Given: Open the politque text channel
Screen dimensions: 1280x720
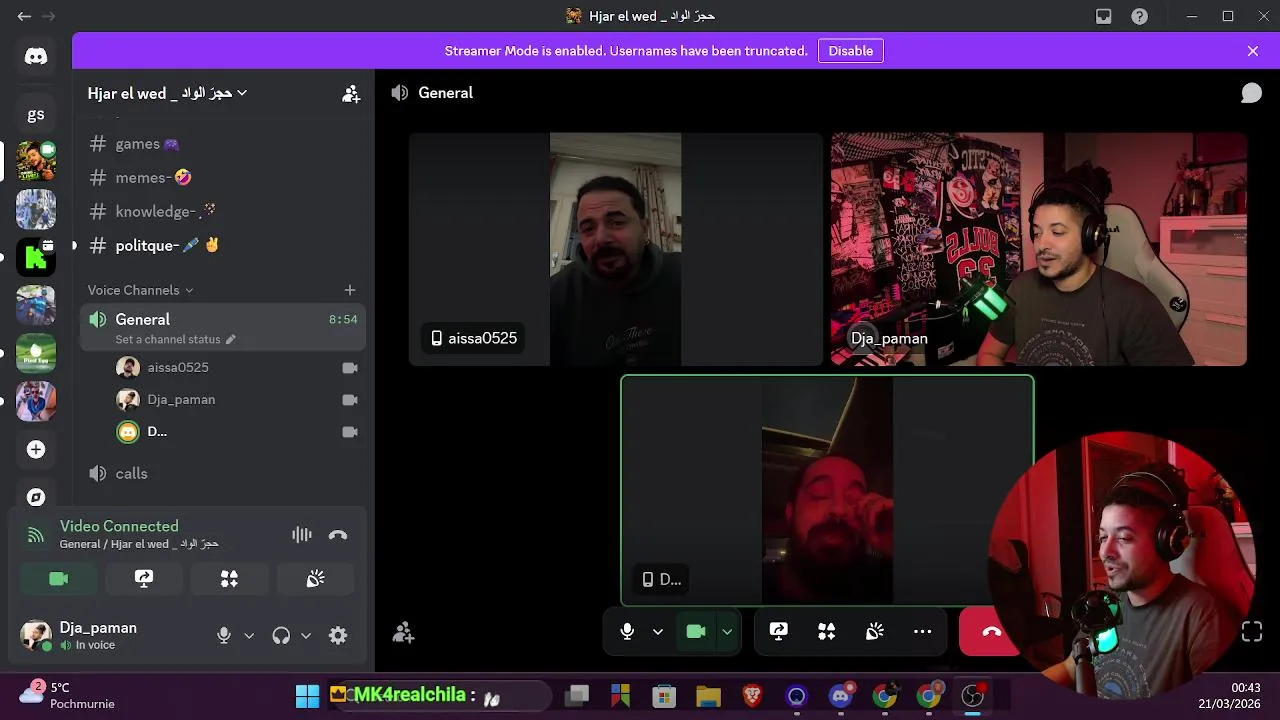Looking at the screenshot, I should click(x=223, y=246).
